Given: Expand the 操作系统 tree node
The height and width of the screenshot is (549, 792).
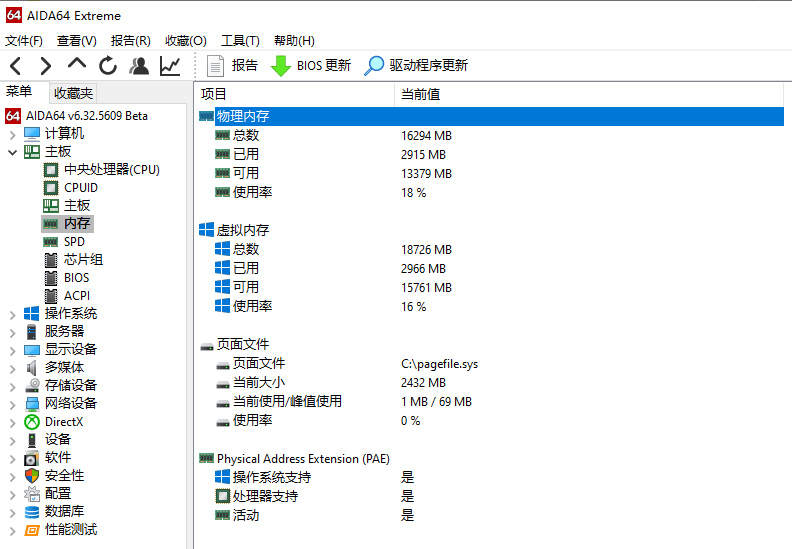Looking at the screenshot, I should click(13, 314).
